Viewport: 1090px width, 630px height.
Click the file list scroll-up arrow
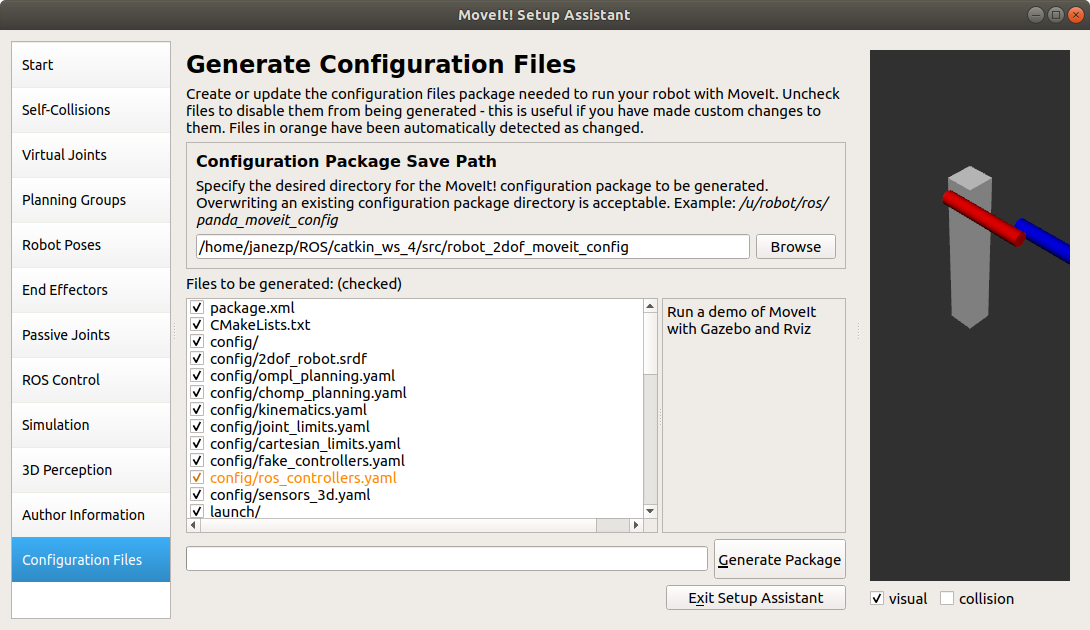650,307
